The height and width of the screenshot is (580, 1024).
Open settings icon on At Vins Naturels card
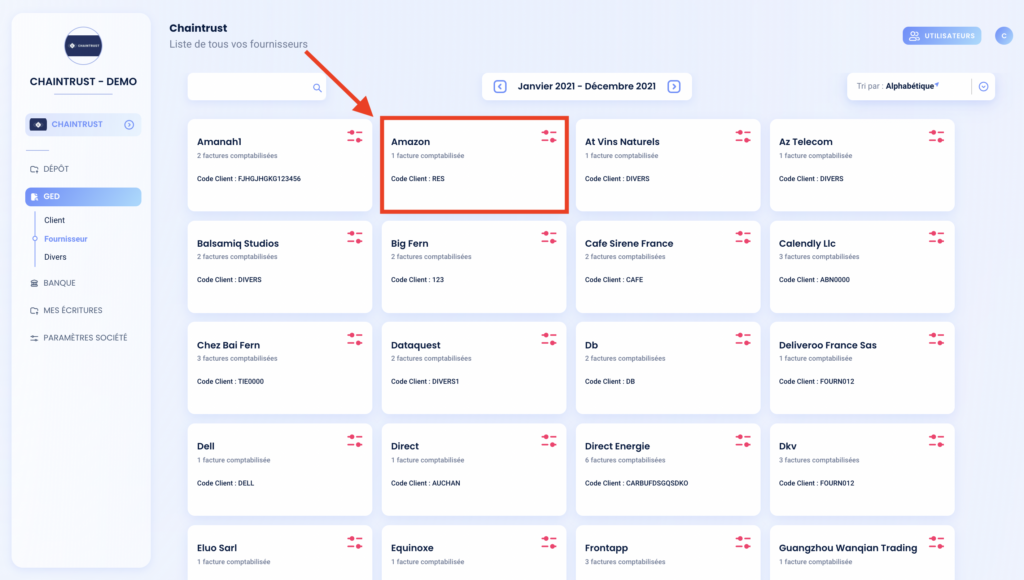point(743,137)
